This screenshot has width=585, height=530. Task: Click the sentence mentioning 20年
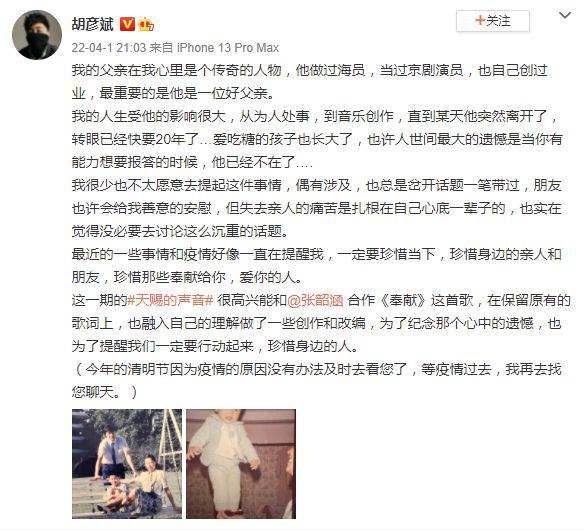pyautogui.click(x=317, y=139)
